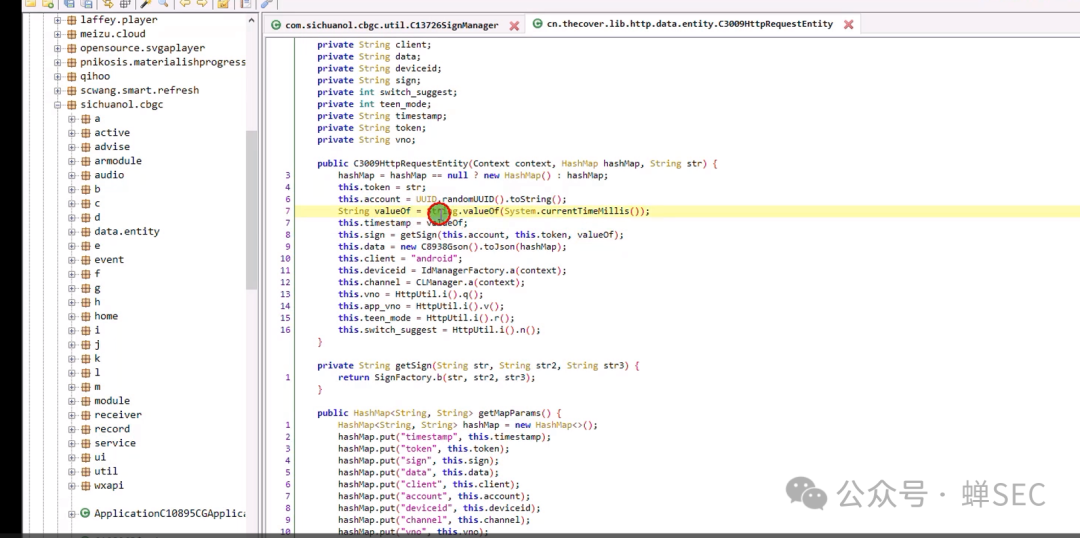Expand the util package node
This screenshot has height=538, width=1080.
click(x=72, y=471)
